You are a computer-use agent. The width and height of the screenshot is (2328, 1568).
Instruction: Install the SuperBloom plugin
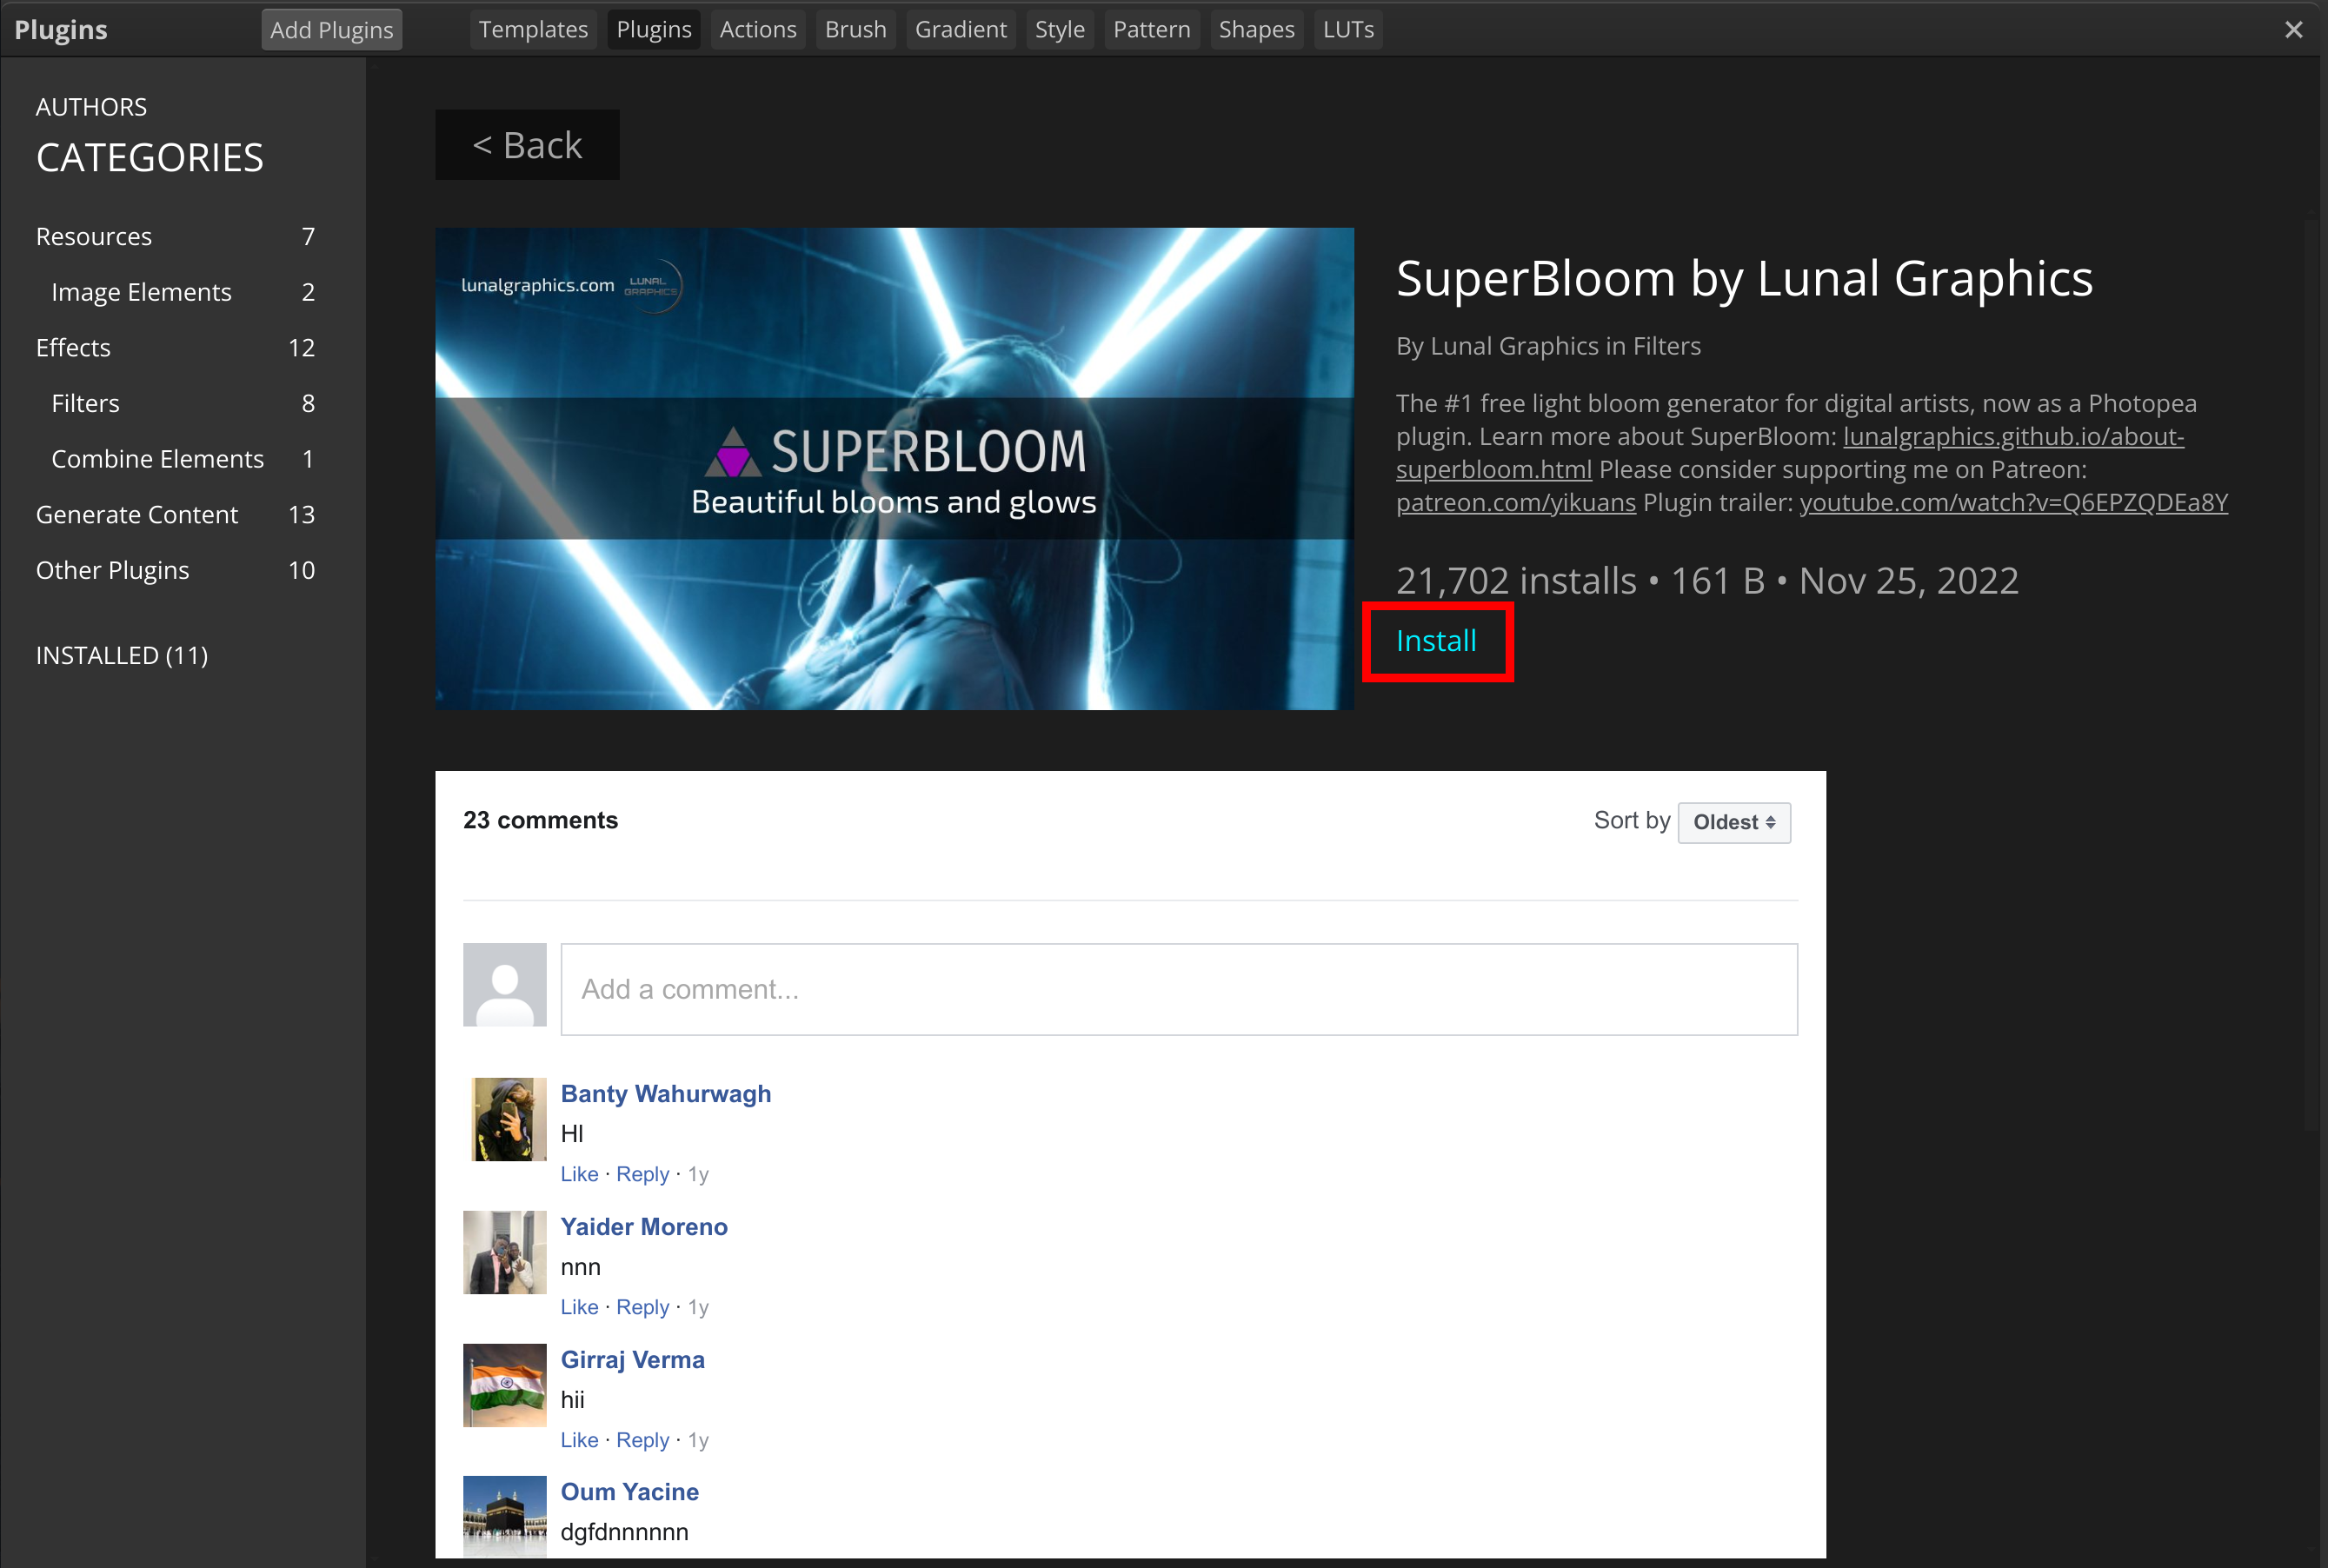(1435, 639)
